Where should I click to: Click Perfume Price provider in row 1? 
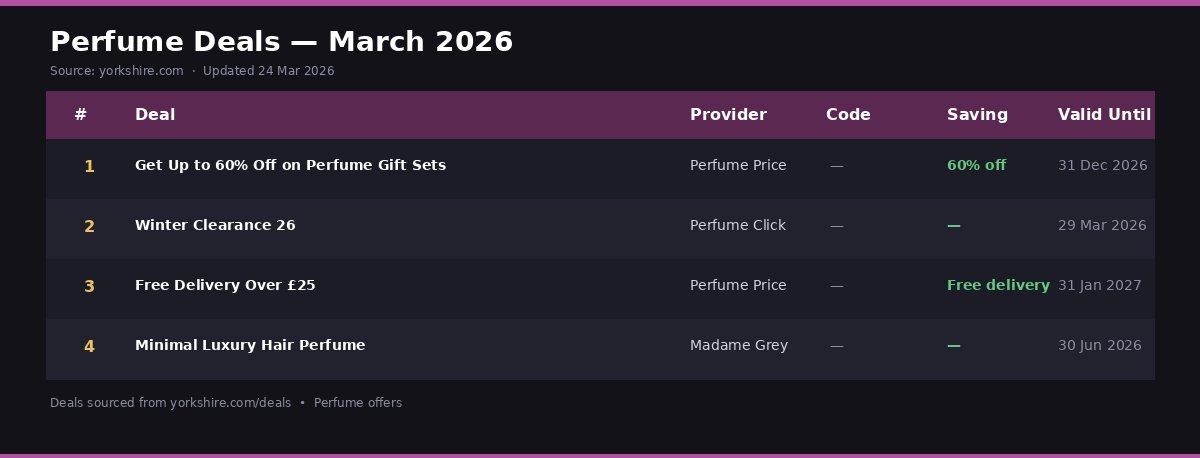(737, 165)
